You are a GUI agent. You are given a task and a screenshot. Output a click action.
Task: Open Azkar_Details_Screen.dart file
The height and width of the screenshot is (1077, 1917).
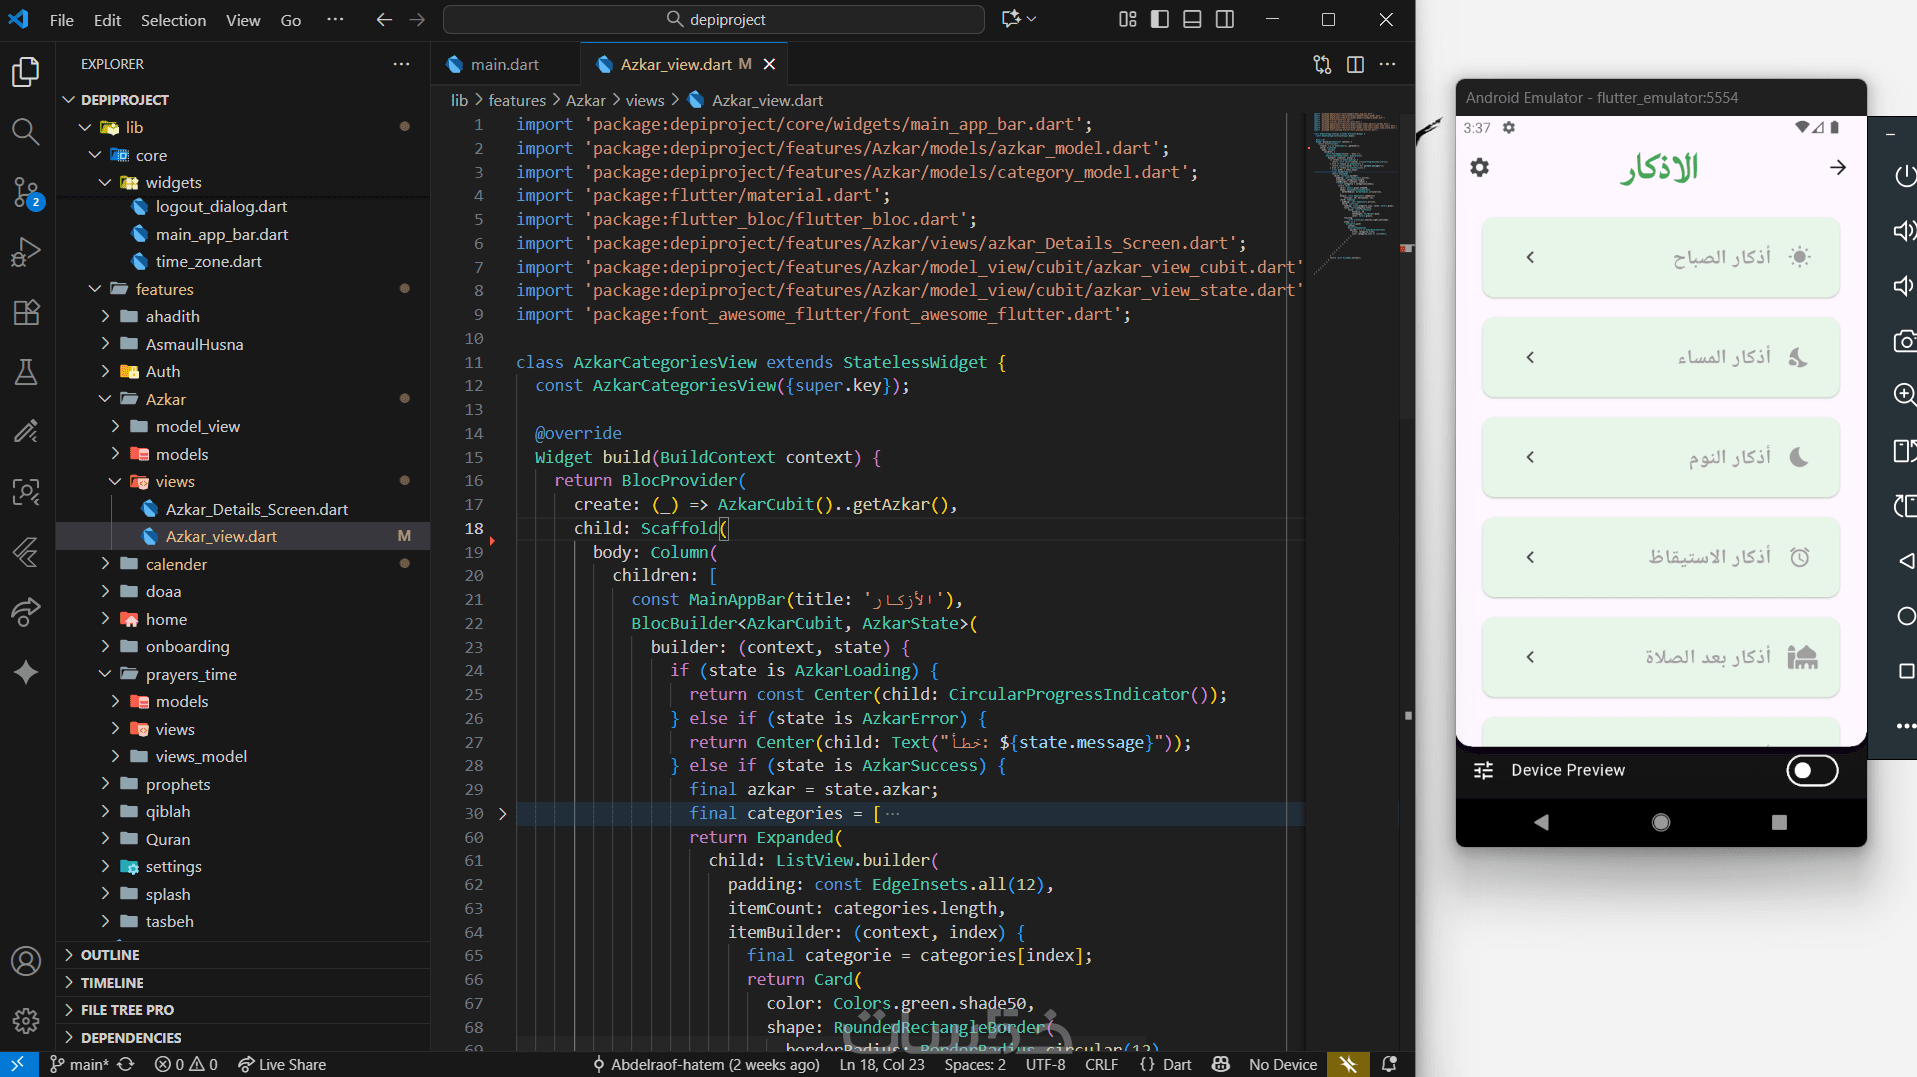click(x=257, y=509)
